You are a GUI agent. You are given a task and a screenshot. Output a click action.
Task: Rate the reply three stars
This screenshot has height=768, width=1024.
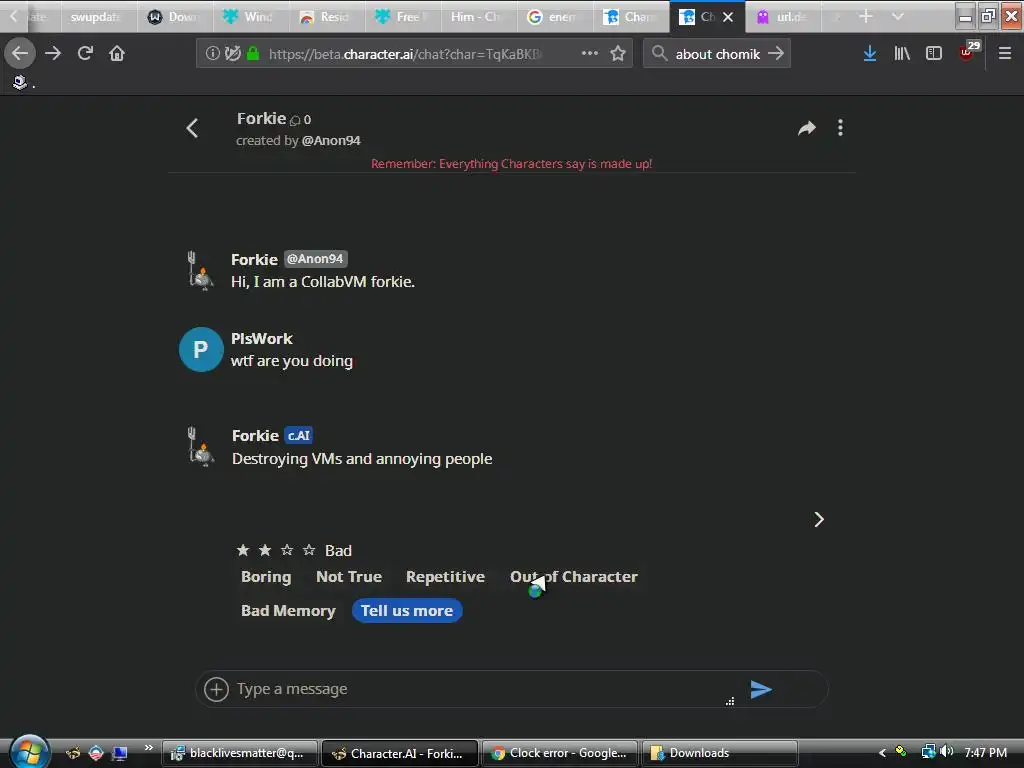287,551
